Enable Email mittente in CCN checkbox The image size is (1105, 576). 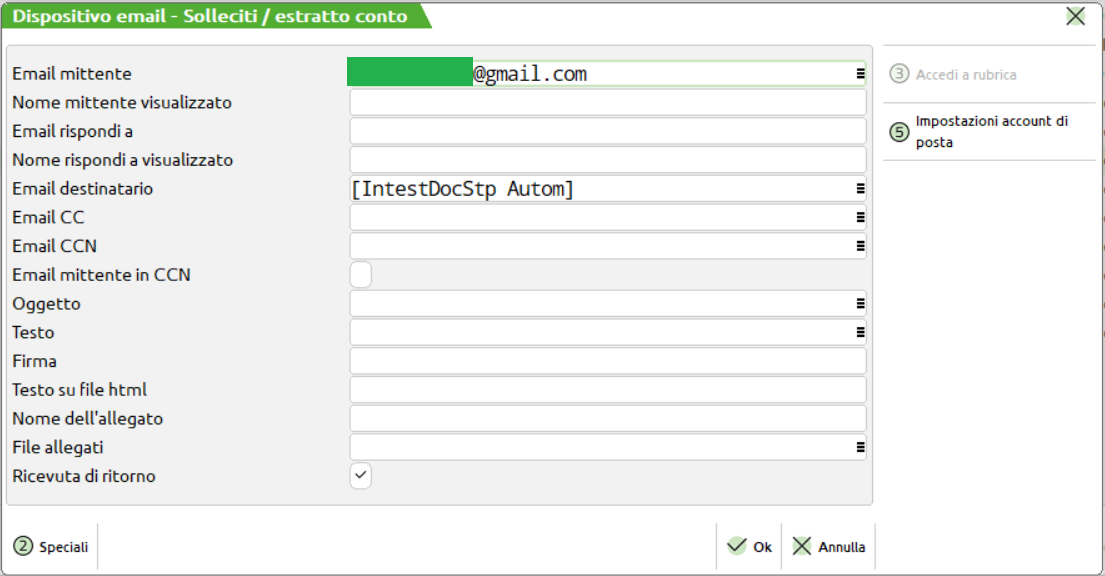pyautogui.click(x=361, y=275)
